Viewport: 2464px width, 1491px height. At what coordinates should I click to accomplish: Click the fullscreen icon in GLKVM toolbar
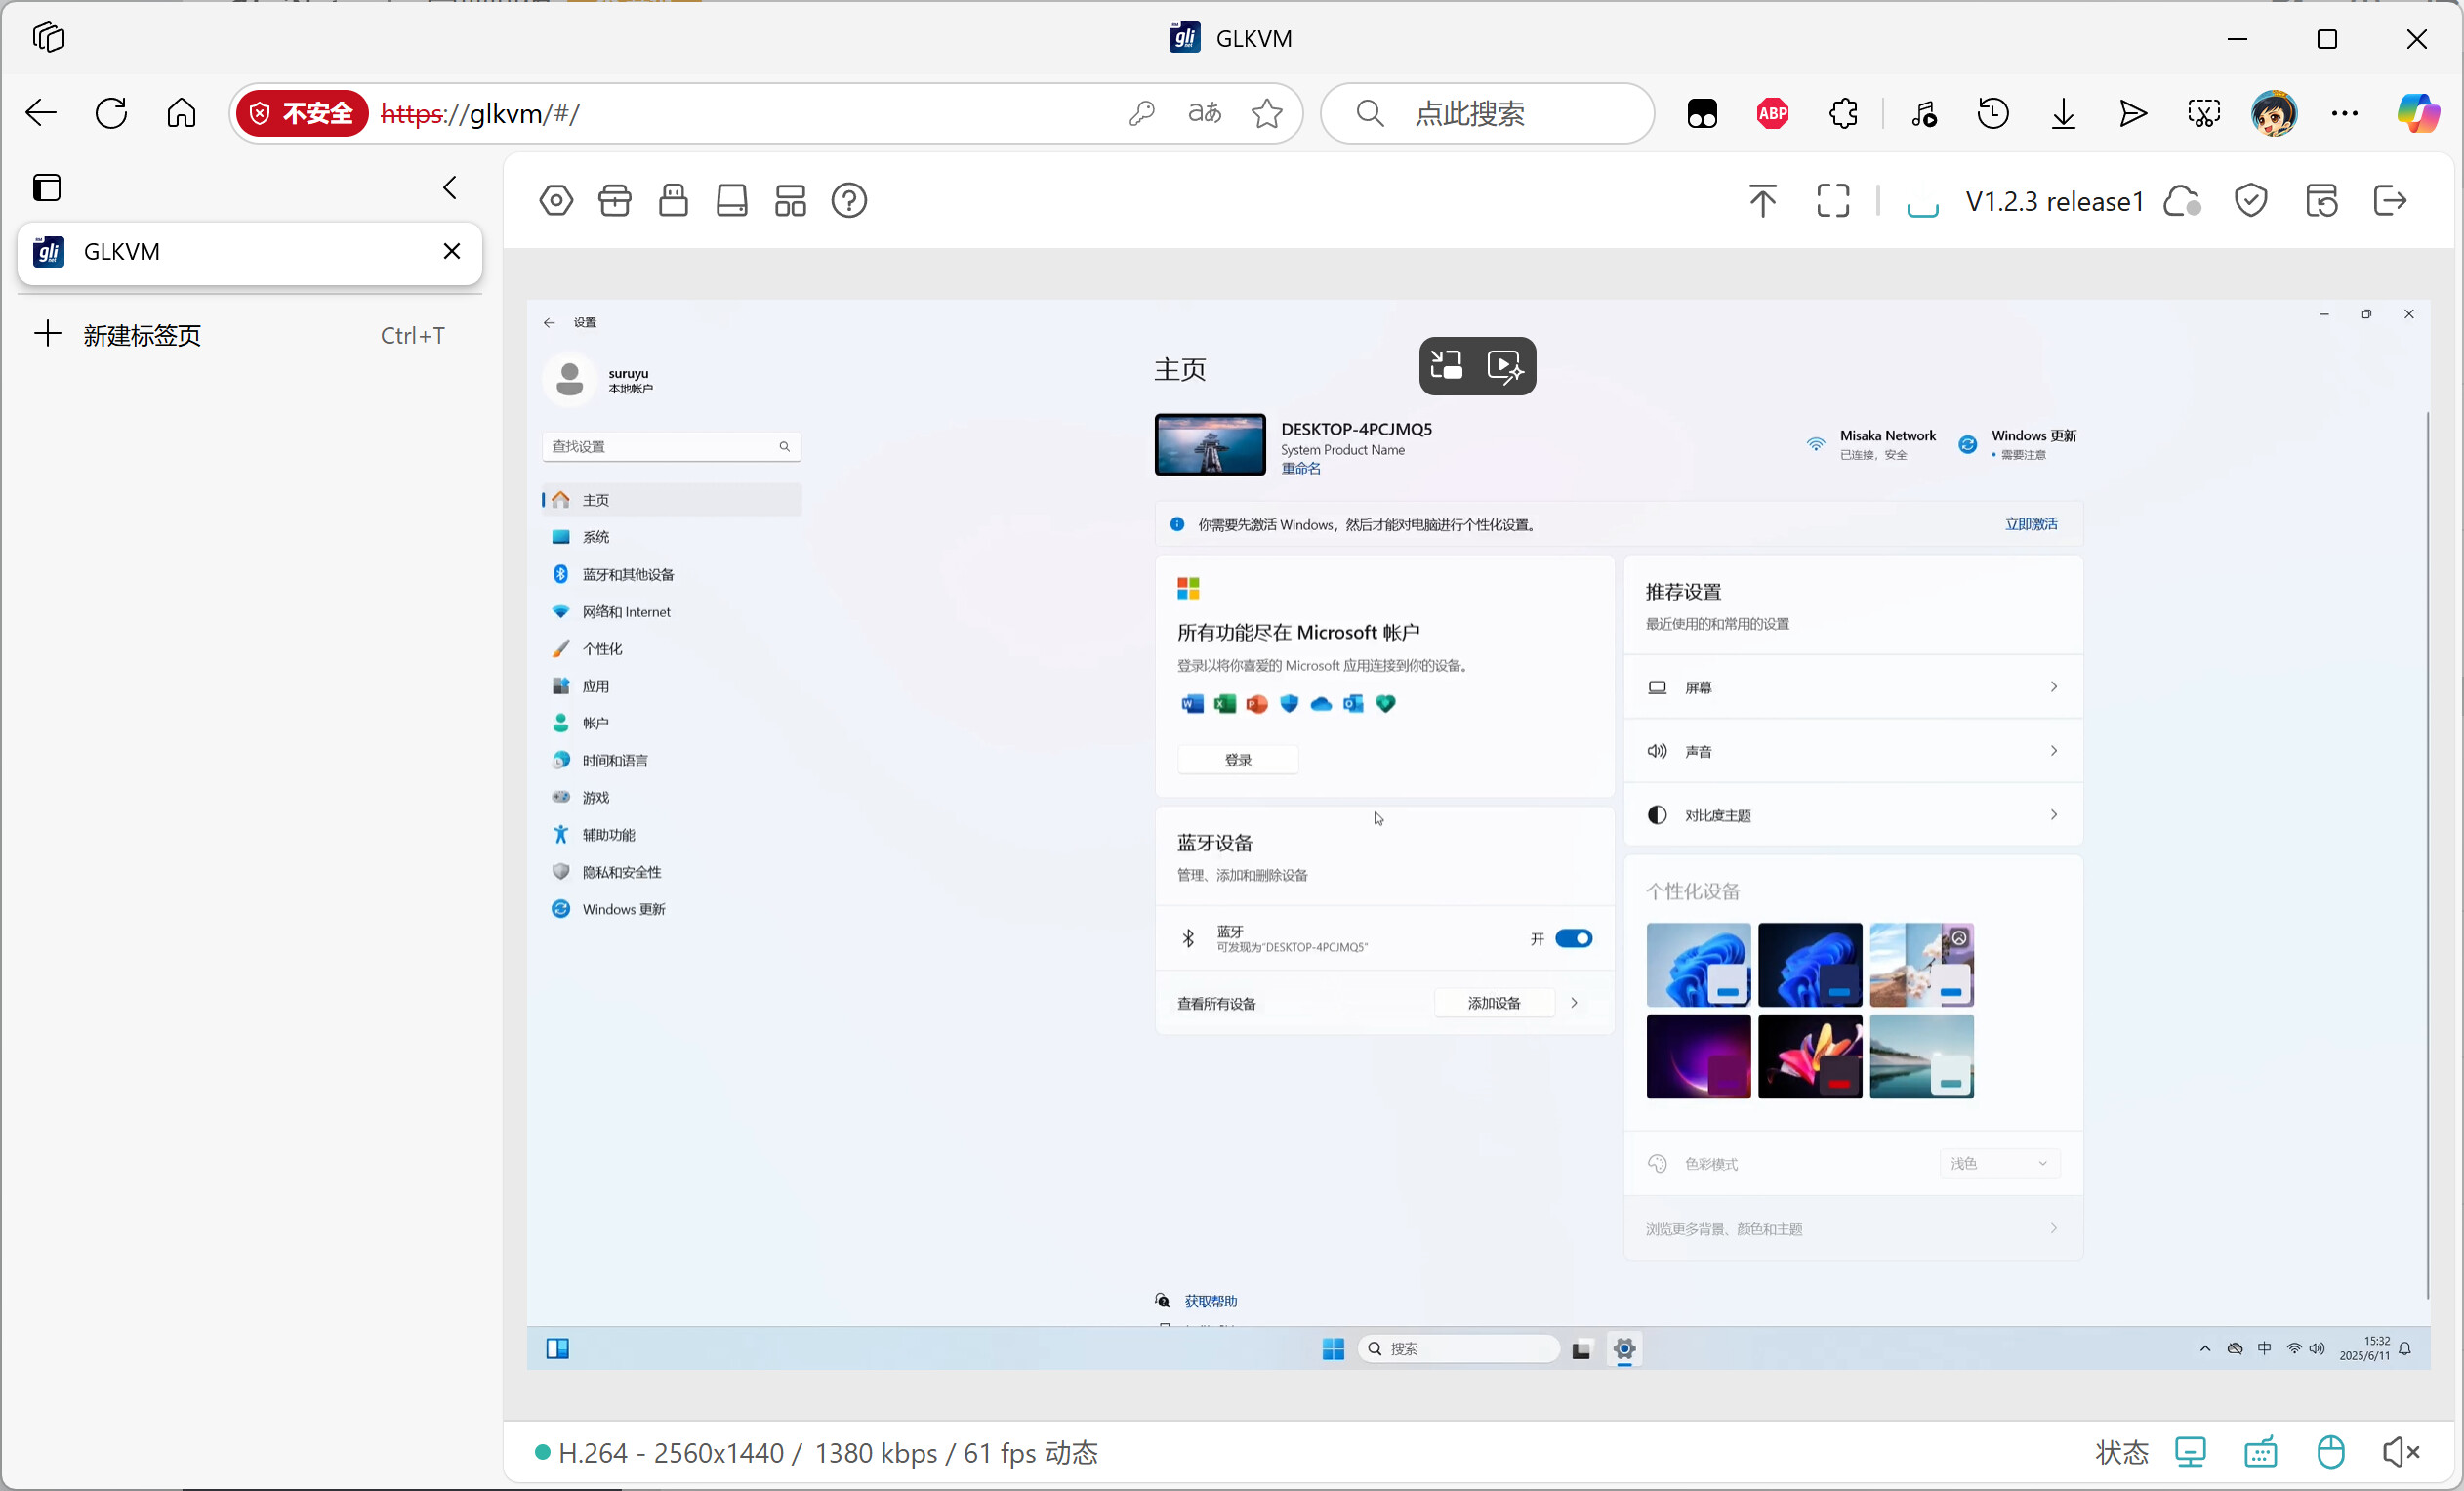[1832, 201]
